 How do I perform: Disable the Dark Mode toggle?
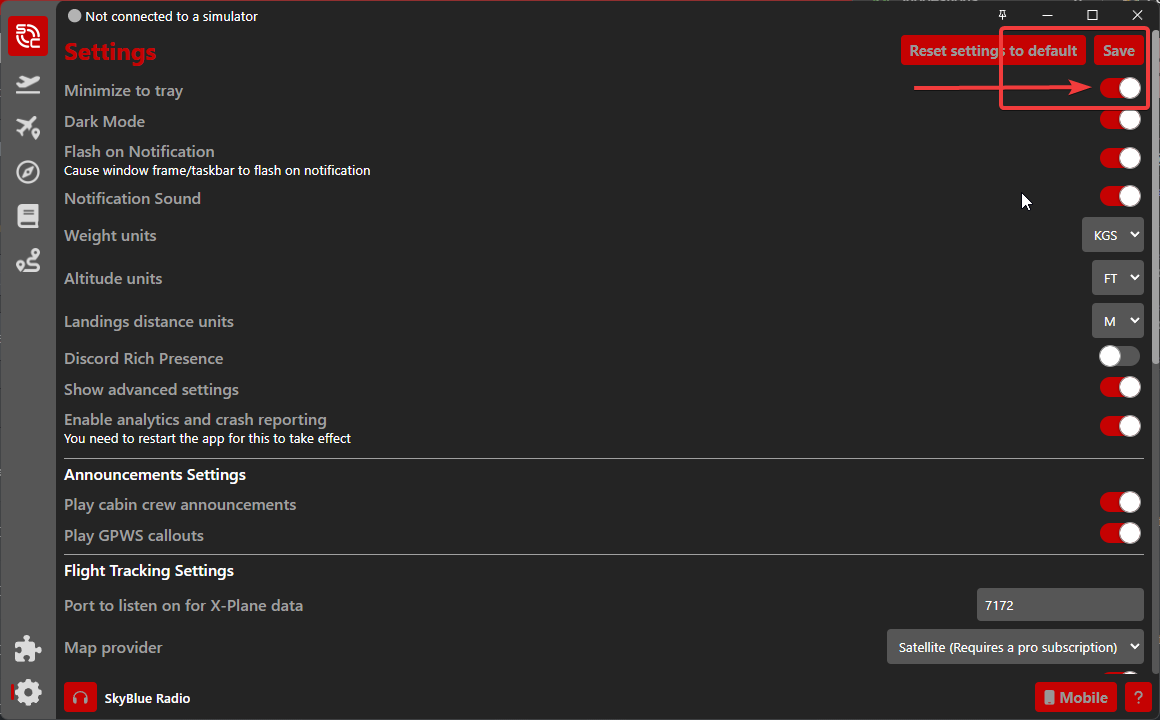coord(1119,120)
